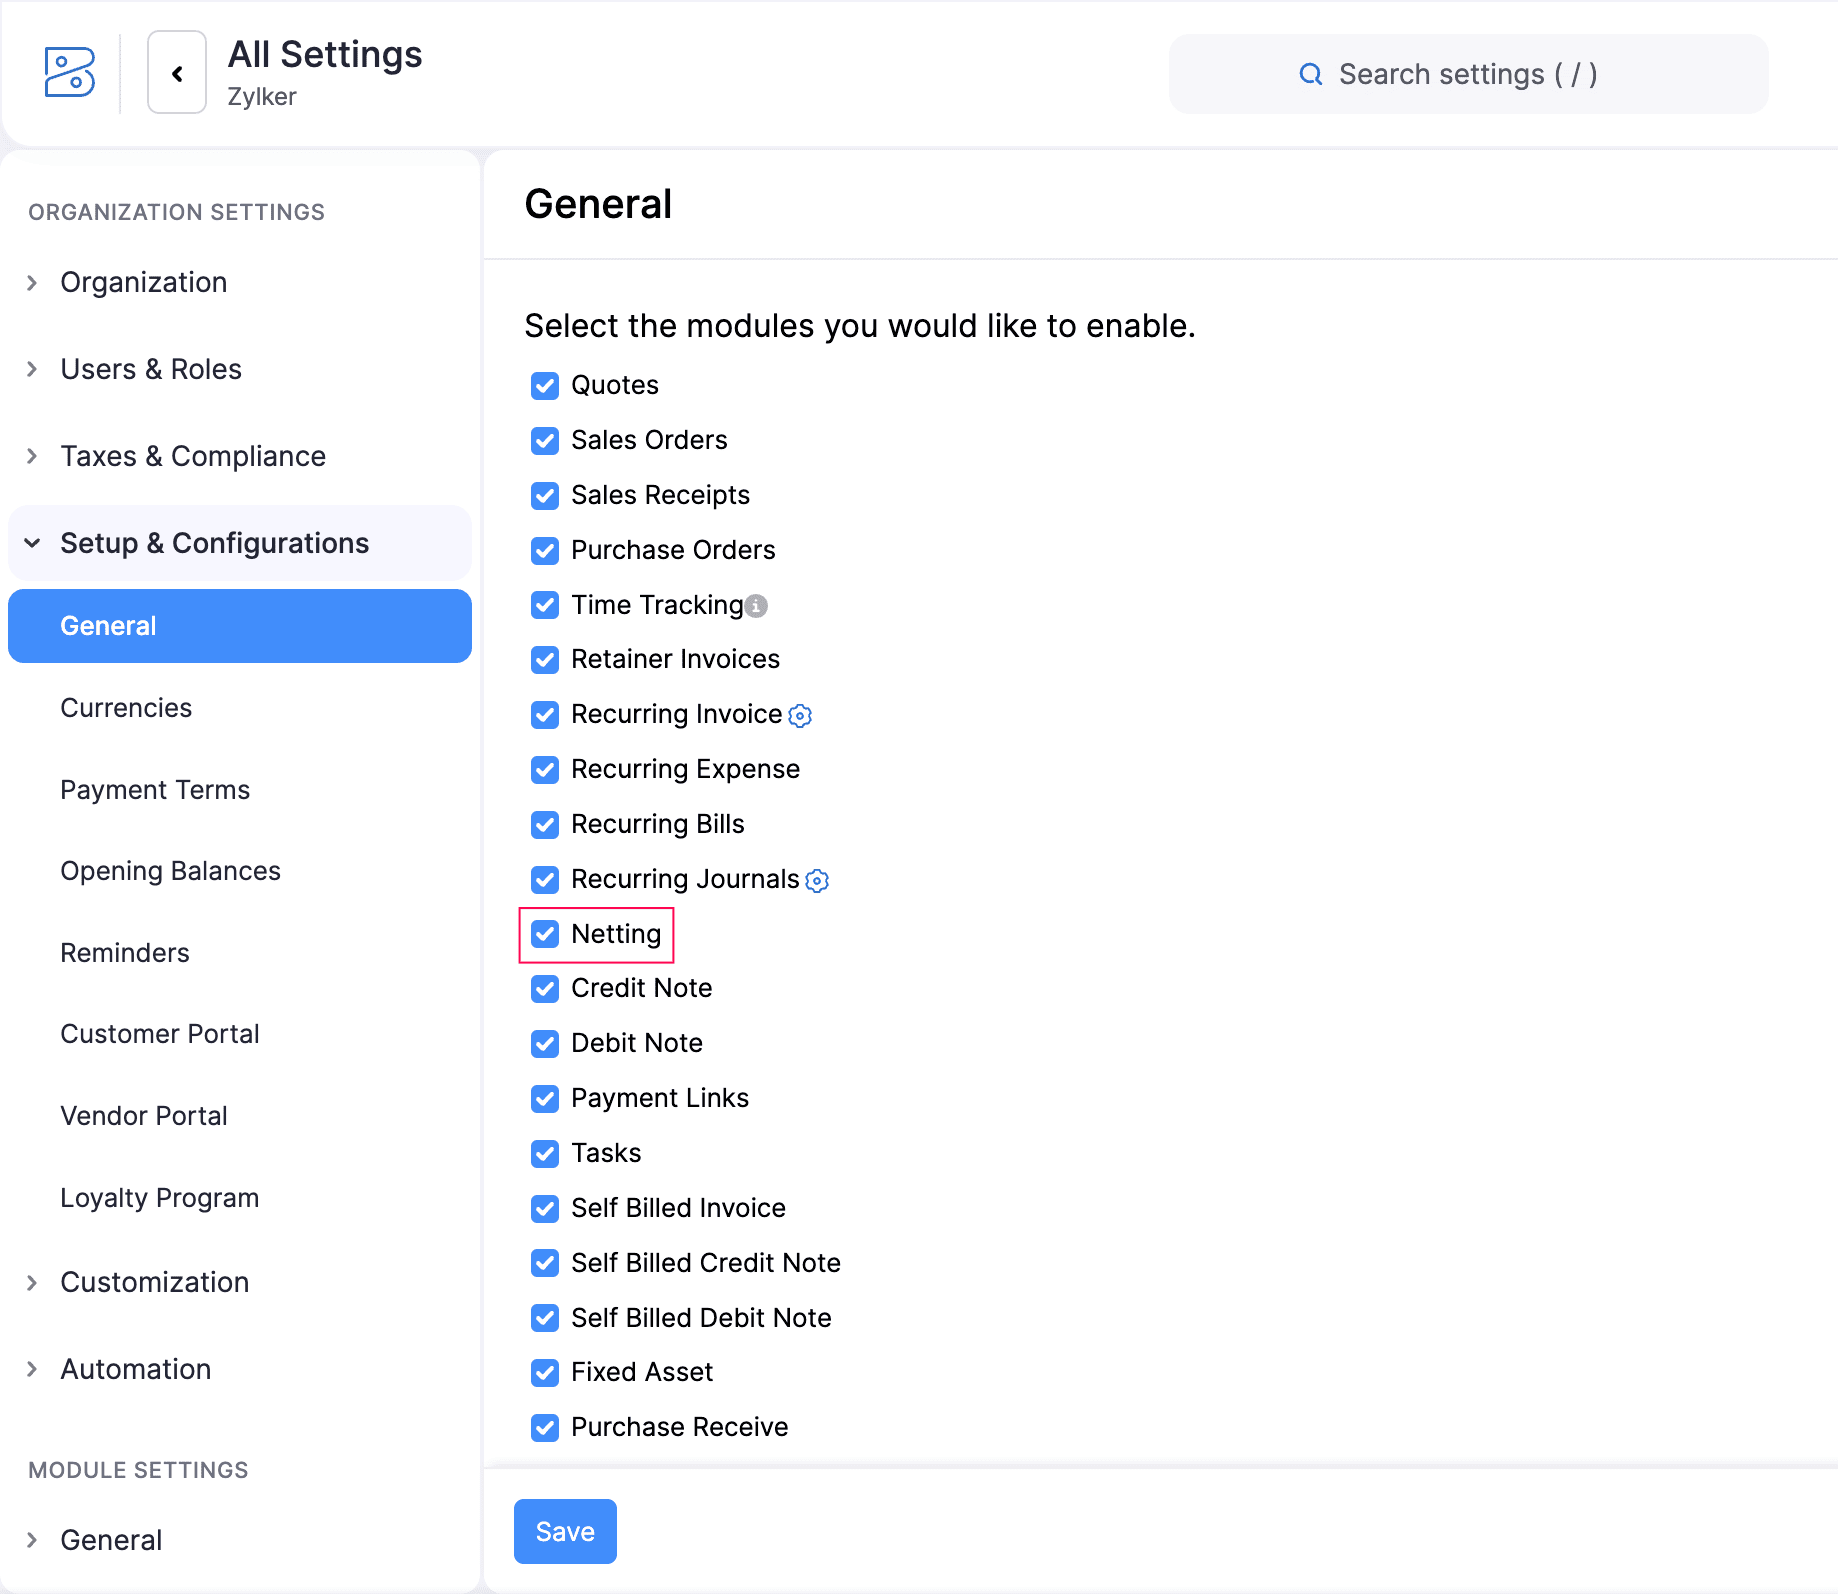Click the Time Tracking info icon
Screen dimensions: 1838x1594
757,606
